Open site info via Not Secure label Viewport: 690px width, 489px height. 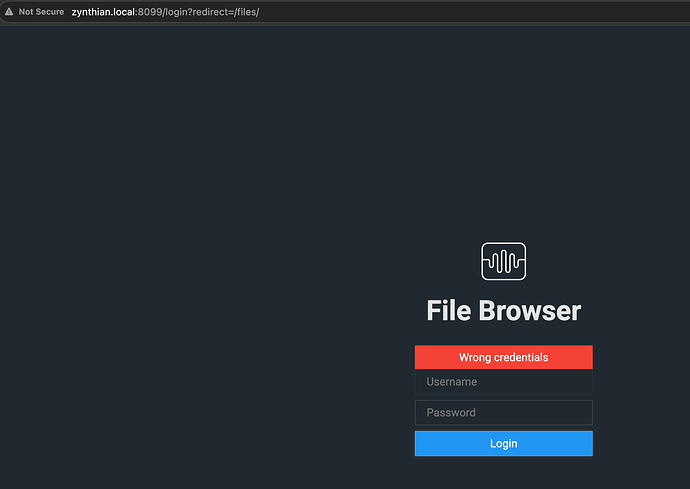point(41,12)
